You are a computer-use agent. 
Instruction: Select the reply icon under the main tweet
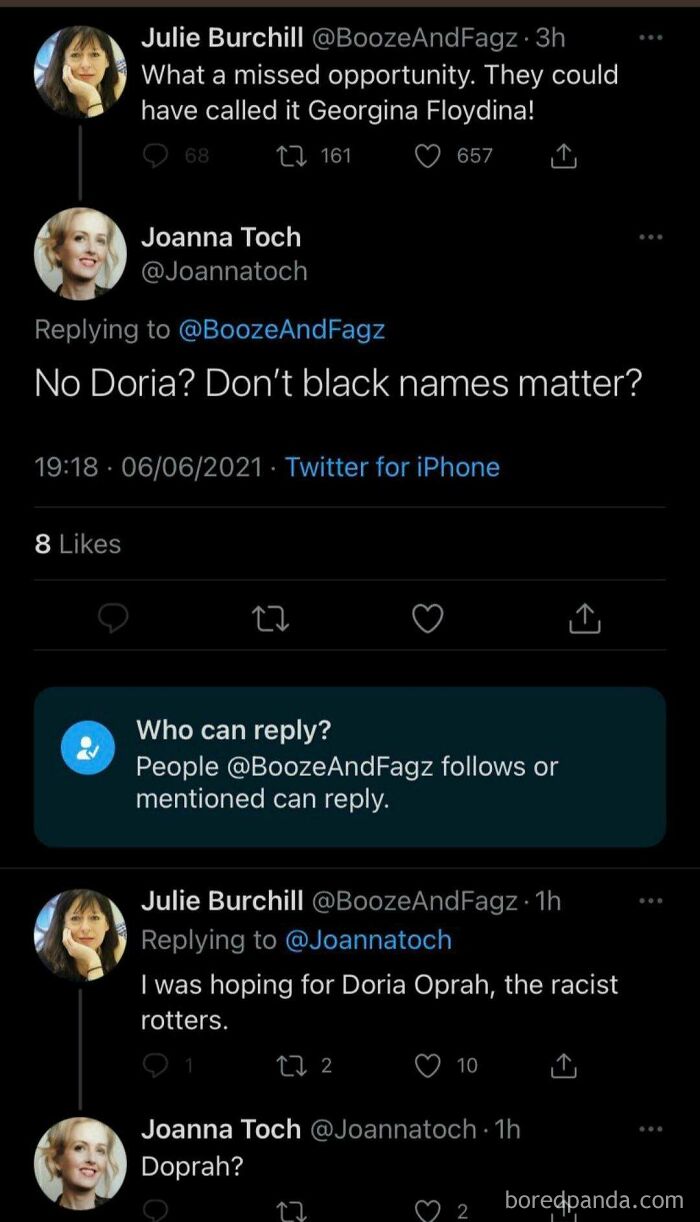point(113,618)
